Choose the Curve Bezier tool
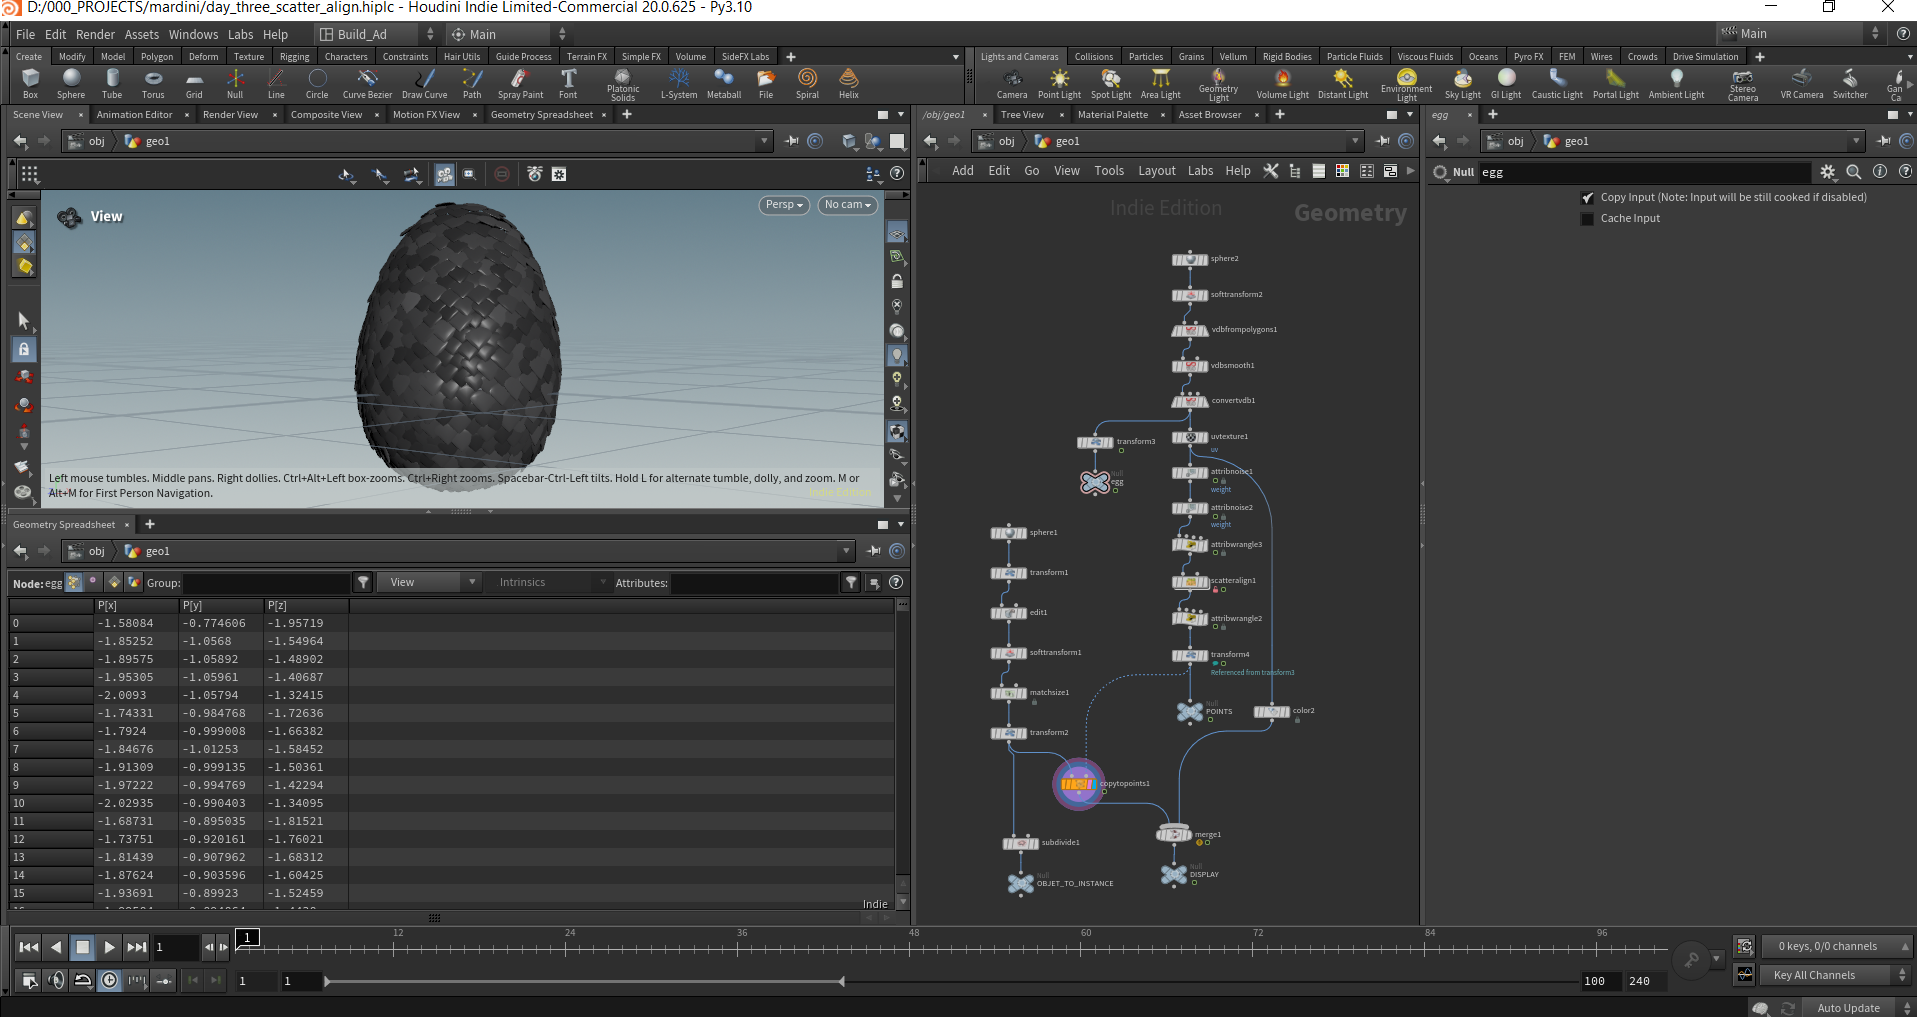Viewport: 1917px width, 1017px height. click(367, 83)
